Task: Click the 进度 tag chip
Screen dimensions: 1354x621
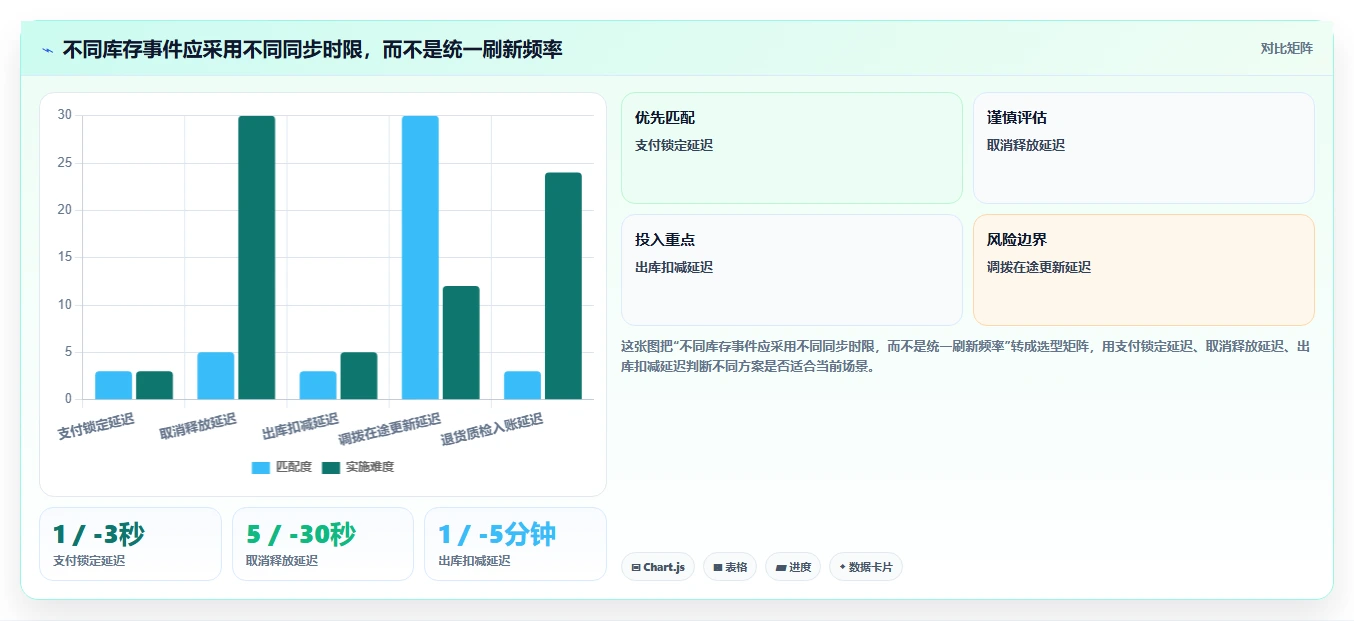Action: (x=793, y=567)
